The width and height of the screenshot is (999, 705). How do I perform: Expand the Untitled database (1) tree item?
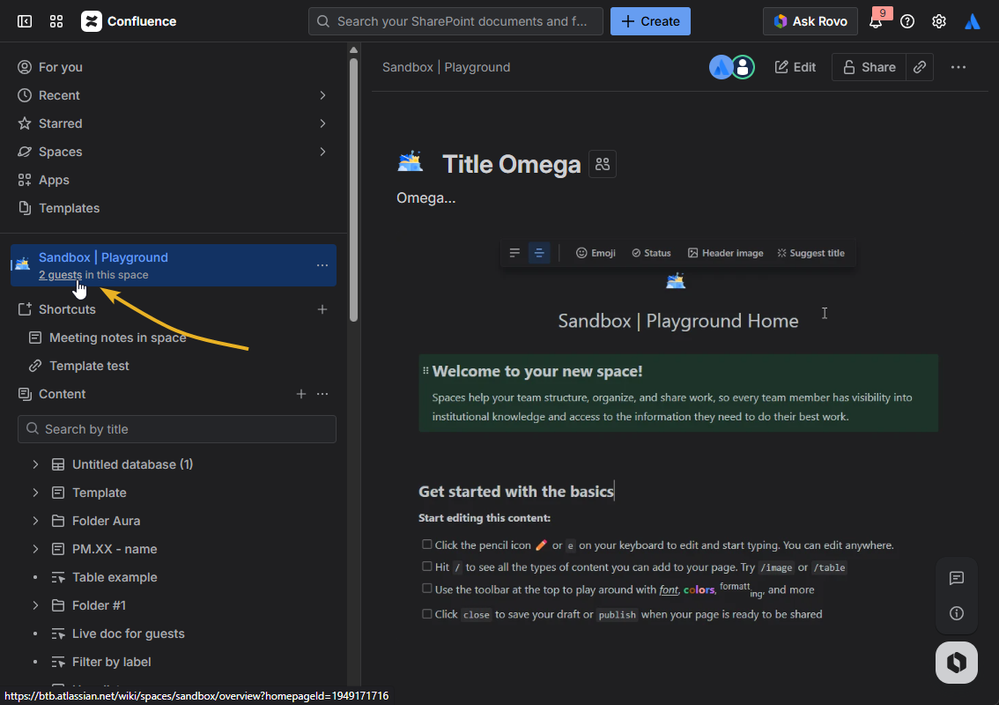pyautogui.click(x=35, y=465)
